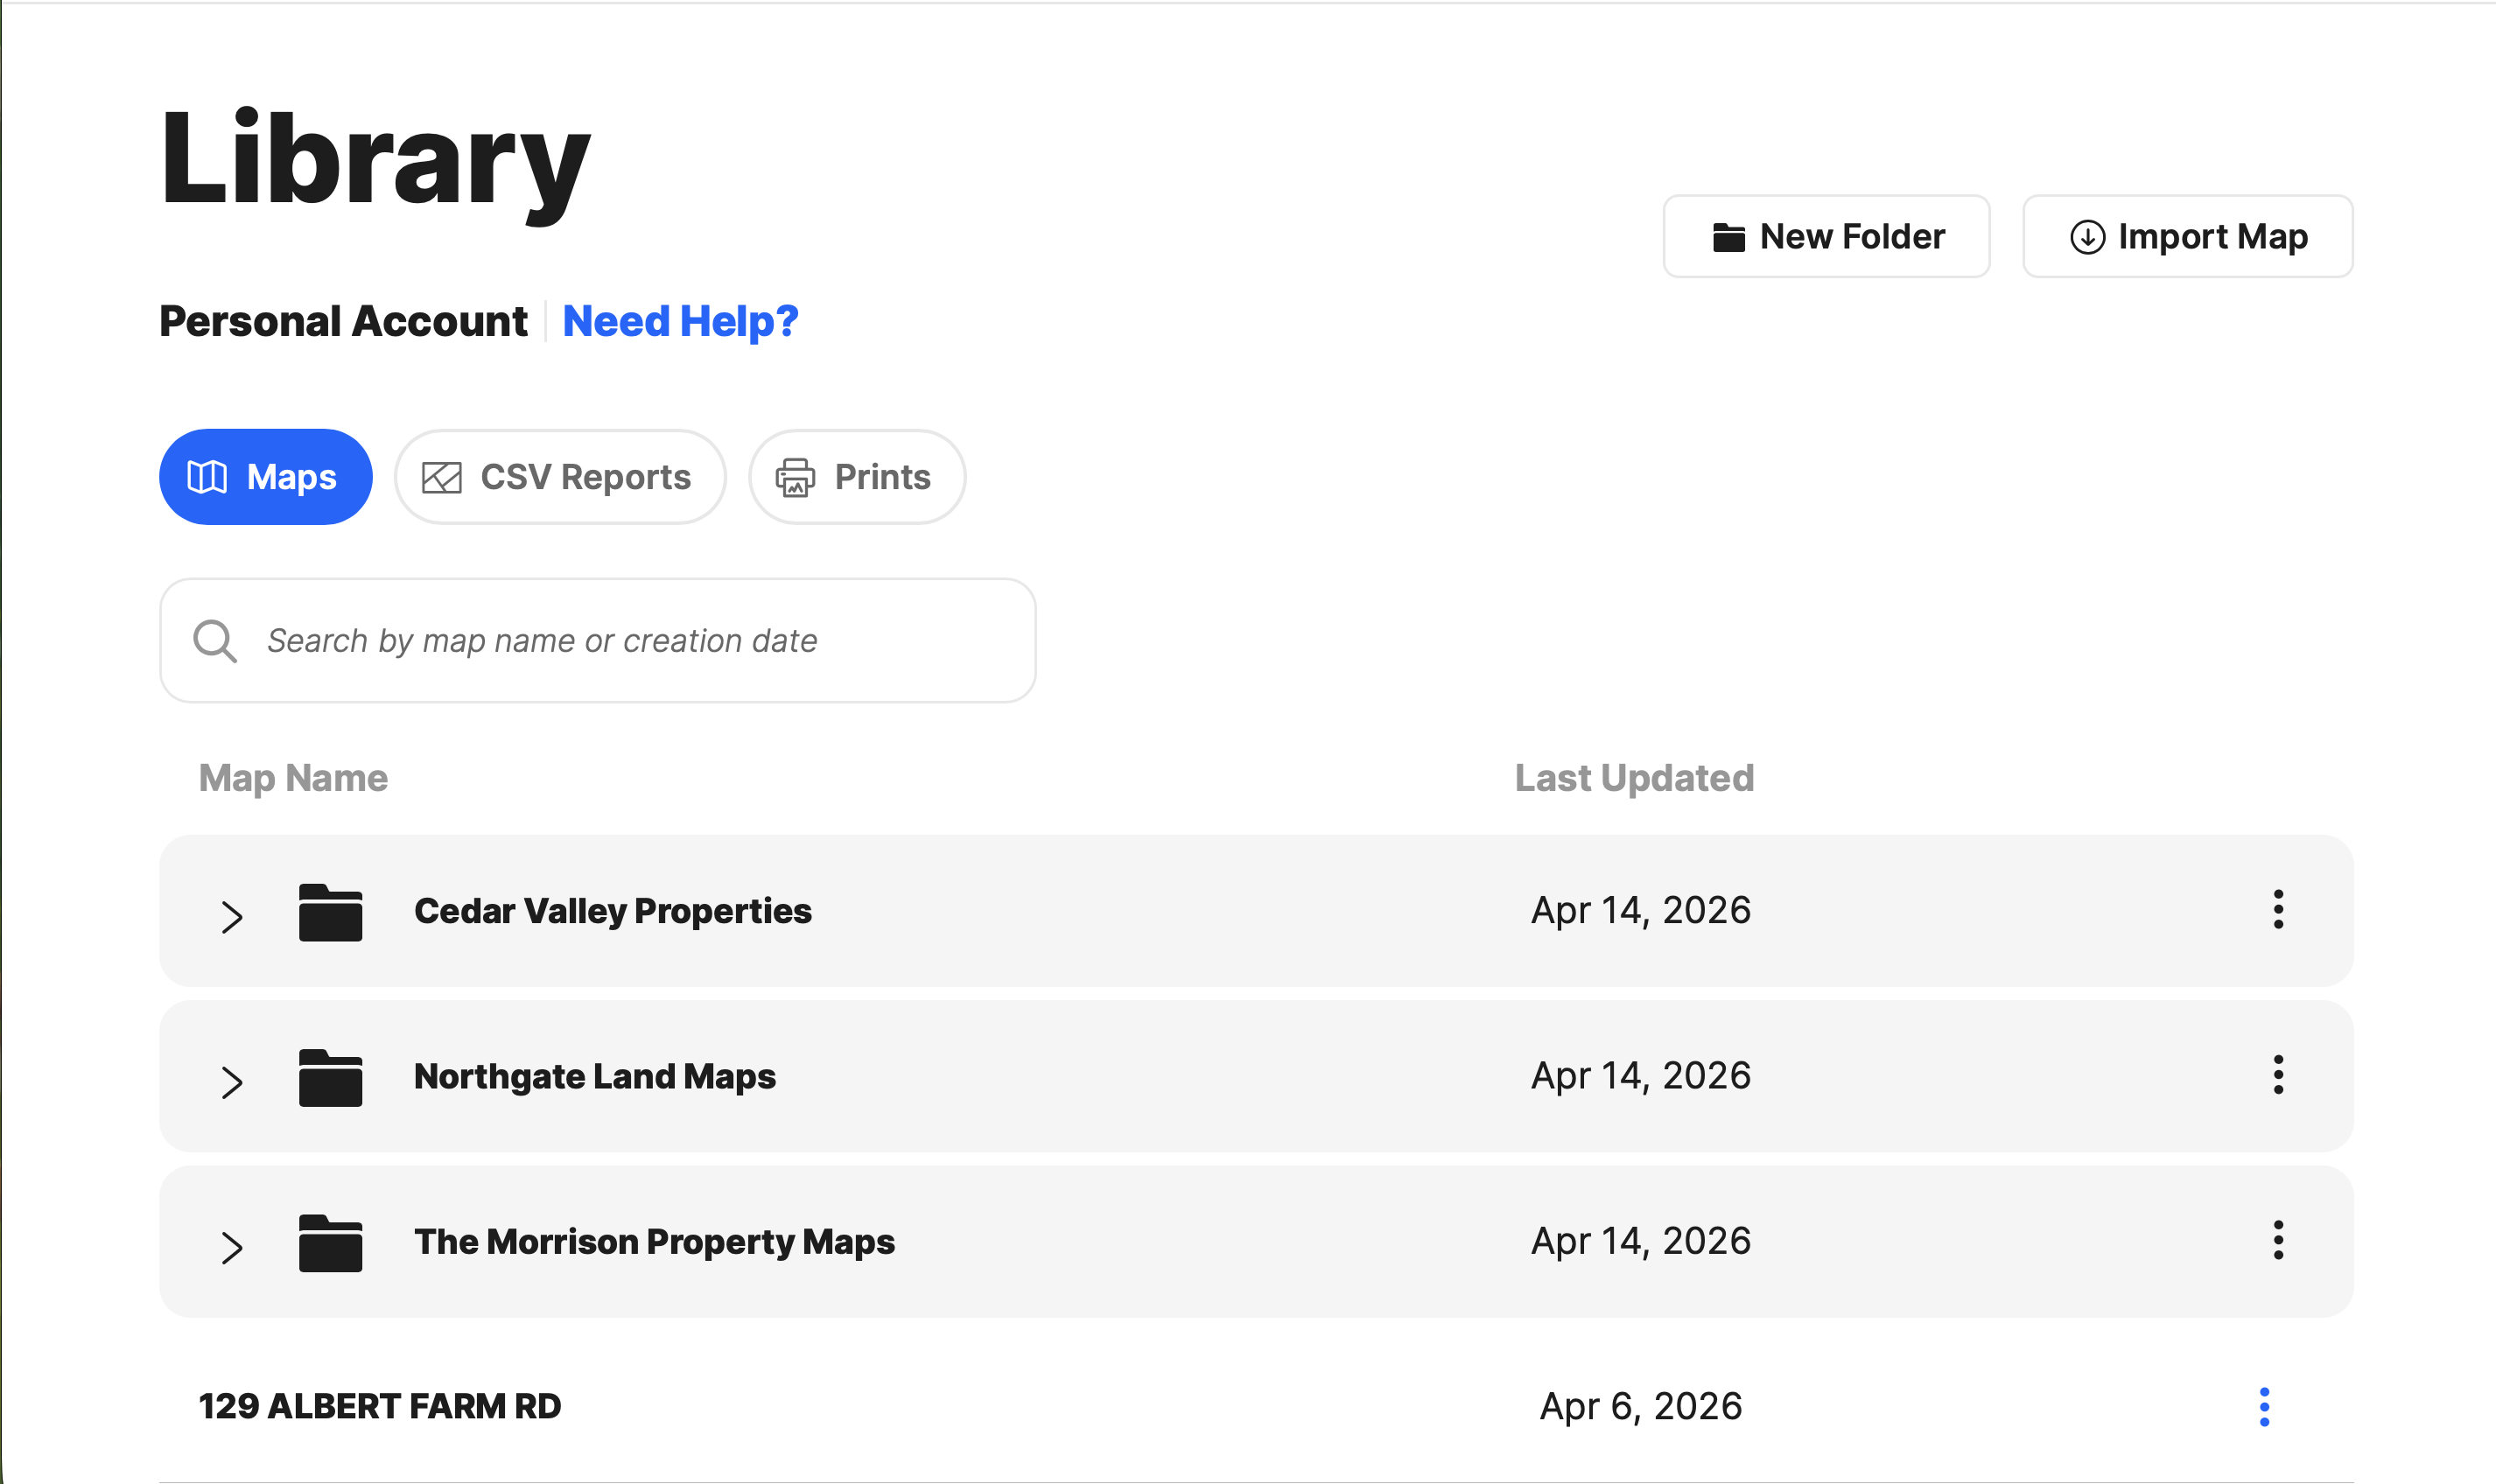
Task: Switch to the Prints tab
Action: [x=856, y=477]
